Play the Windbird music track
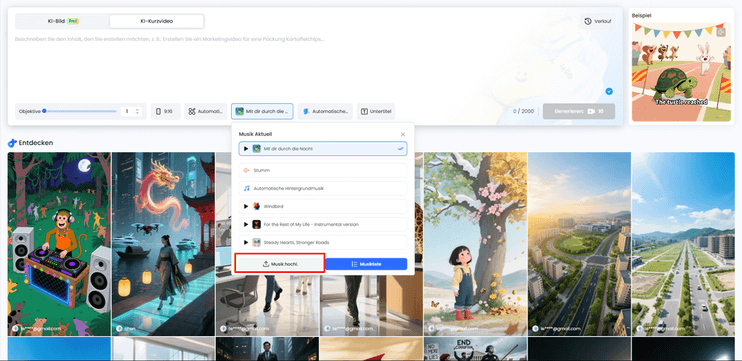Screen dimensions: 742x361 click(246, 206)
